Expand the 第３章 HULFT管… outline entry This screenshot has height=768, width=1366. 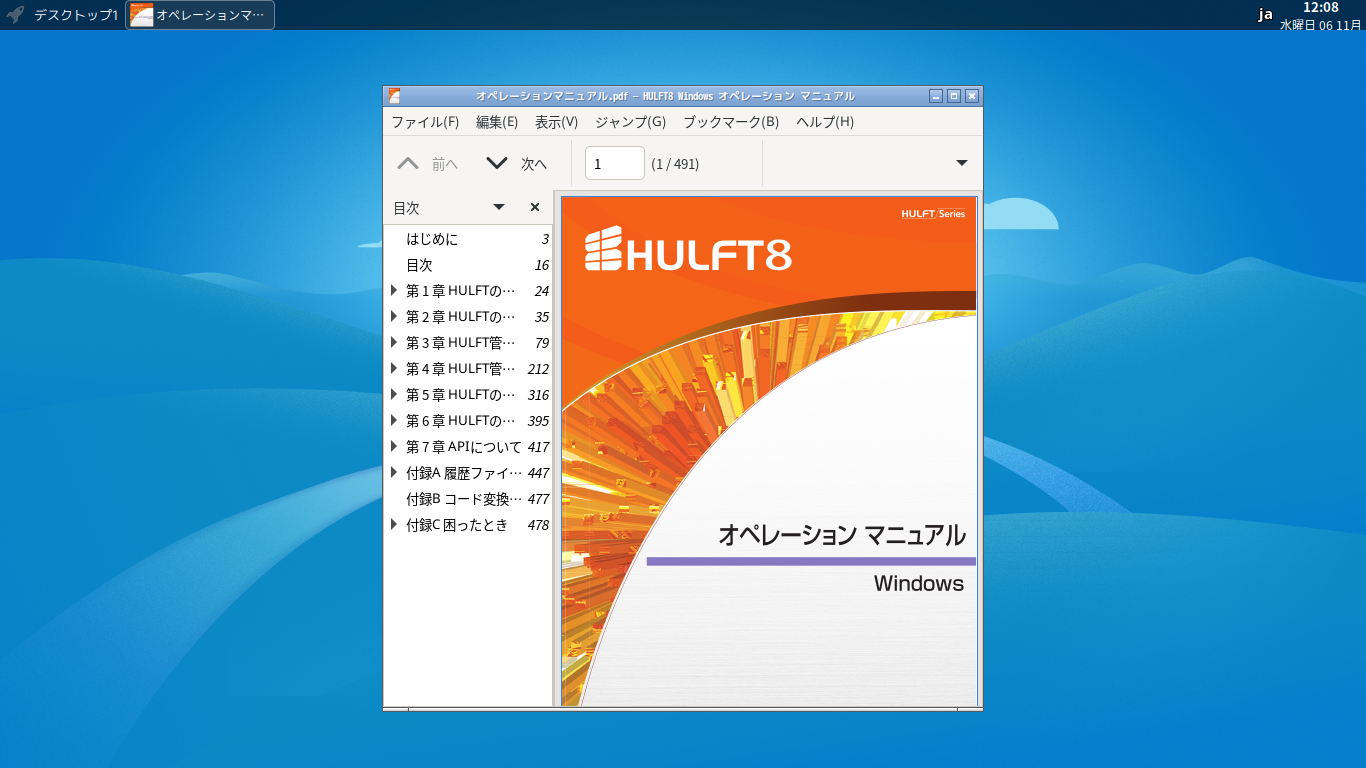click(394, 343)
